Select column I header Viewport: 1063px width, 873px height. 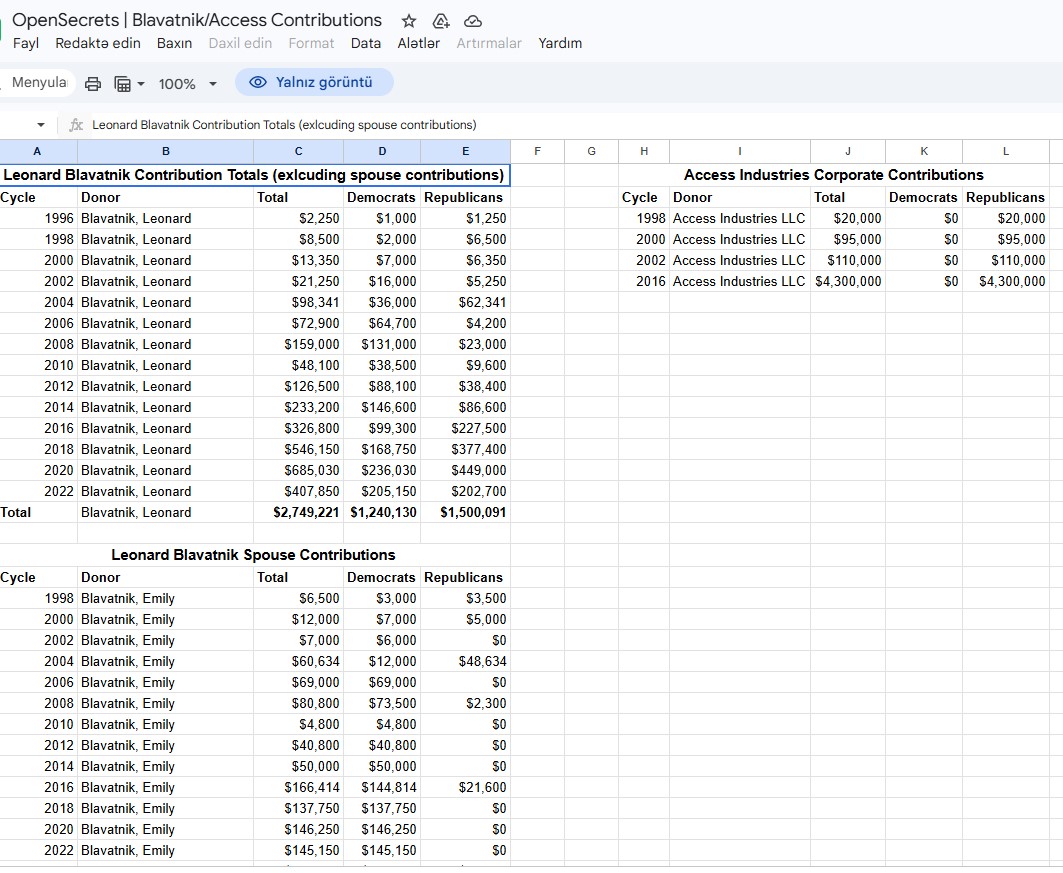pos(740,151)
